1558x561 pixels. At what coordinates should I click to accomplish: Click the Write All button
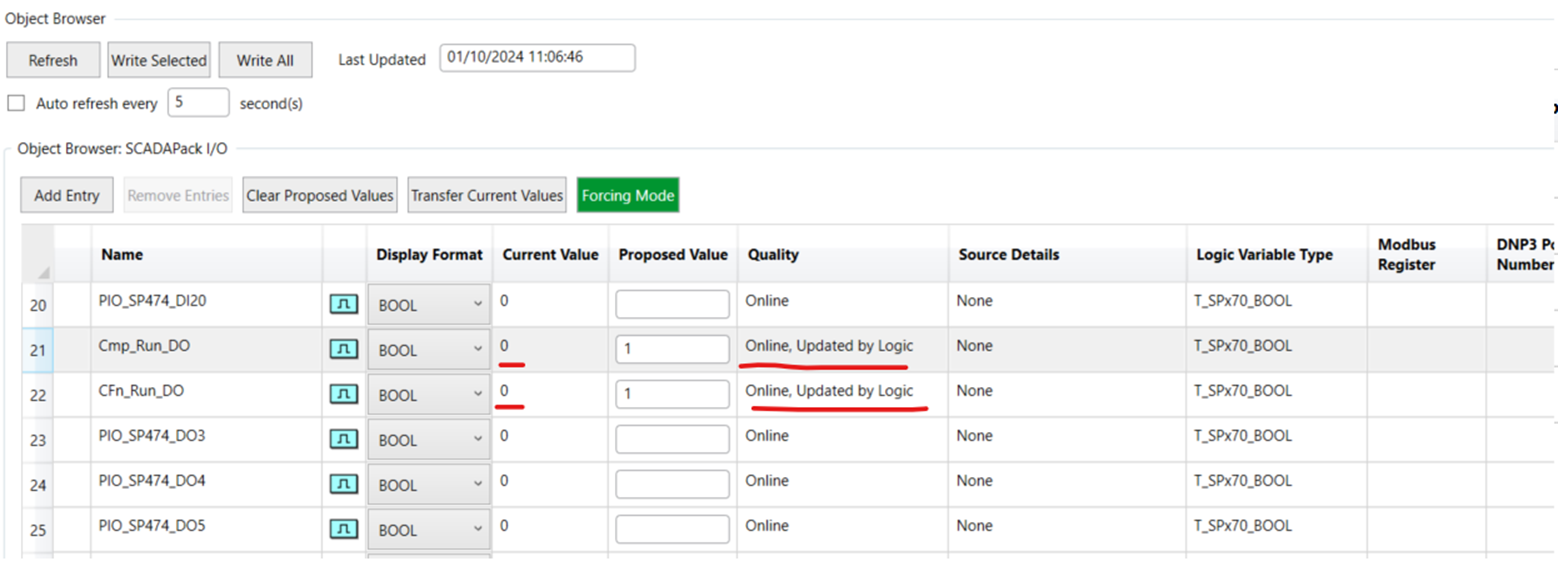(x=265, y=60)
